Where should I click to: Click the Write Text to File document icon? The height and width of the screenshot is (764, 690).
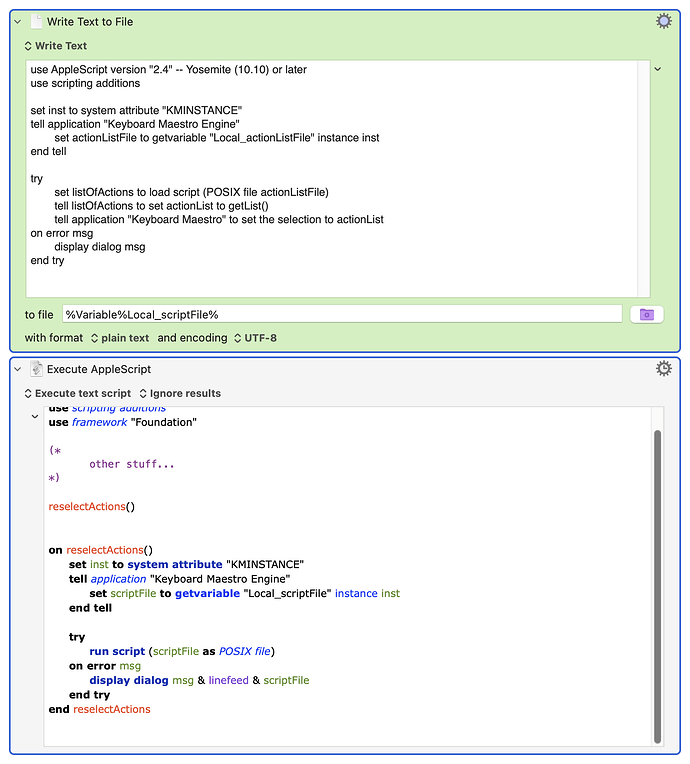click(36, 22)
